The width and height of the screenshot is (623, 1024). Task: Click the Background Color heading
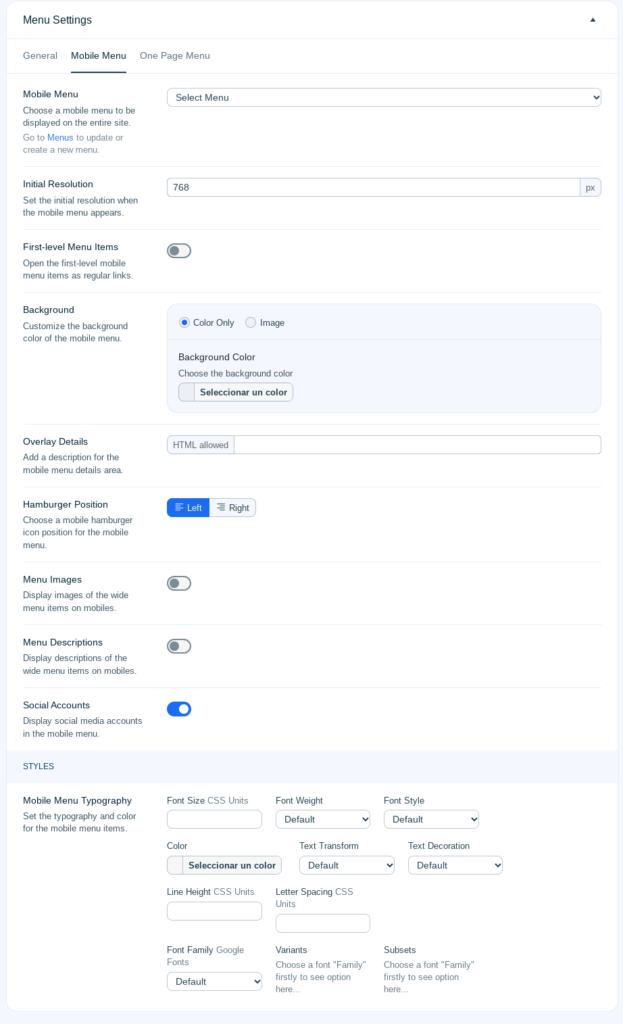click(217, 357)
